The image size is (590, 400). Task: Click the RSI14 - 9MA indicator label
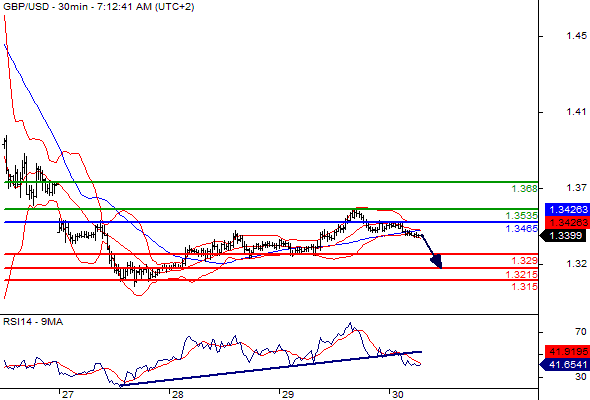[x=33, y=322]
